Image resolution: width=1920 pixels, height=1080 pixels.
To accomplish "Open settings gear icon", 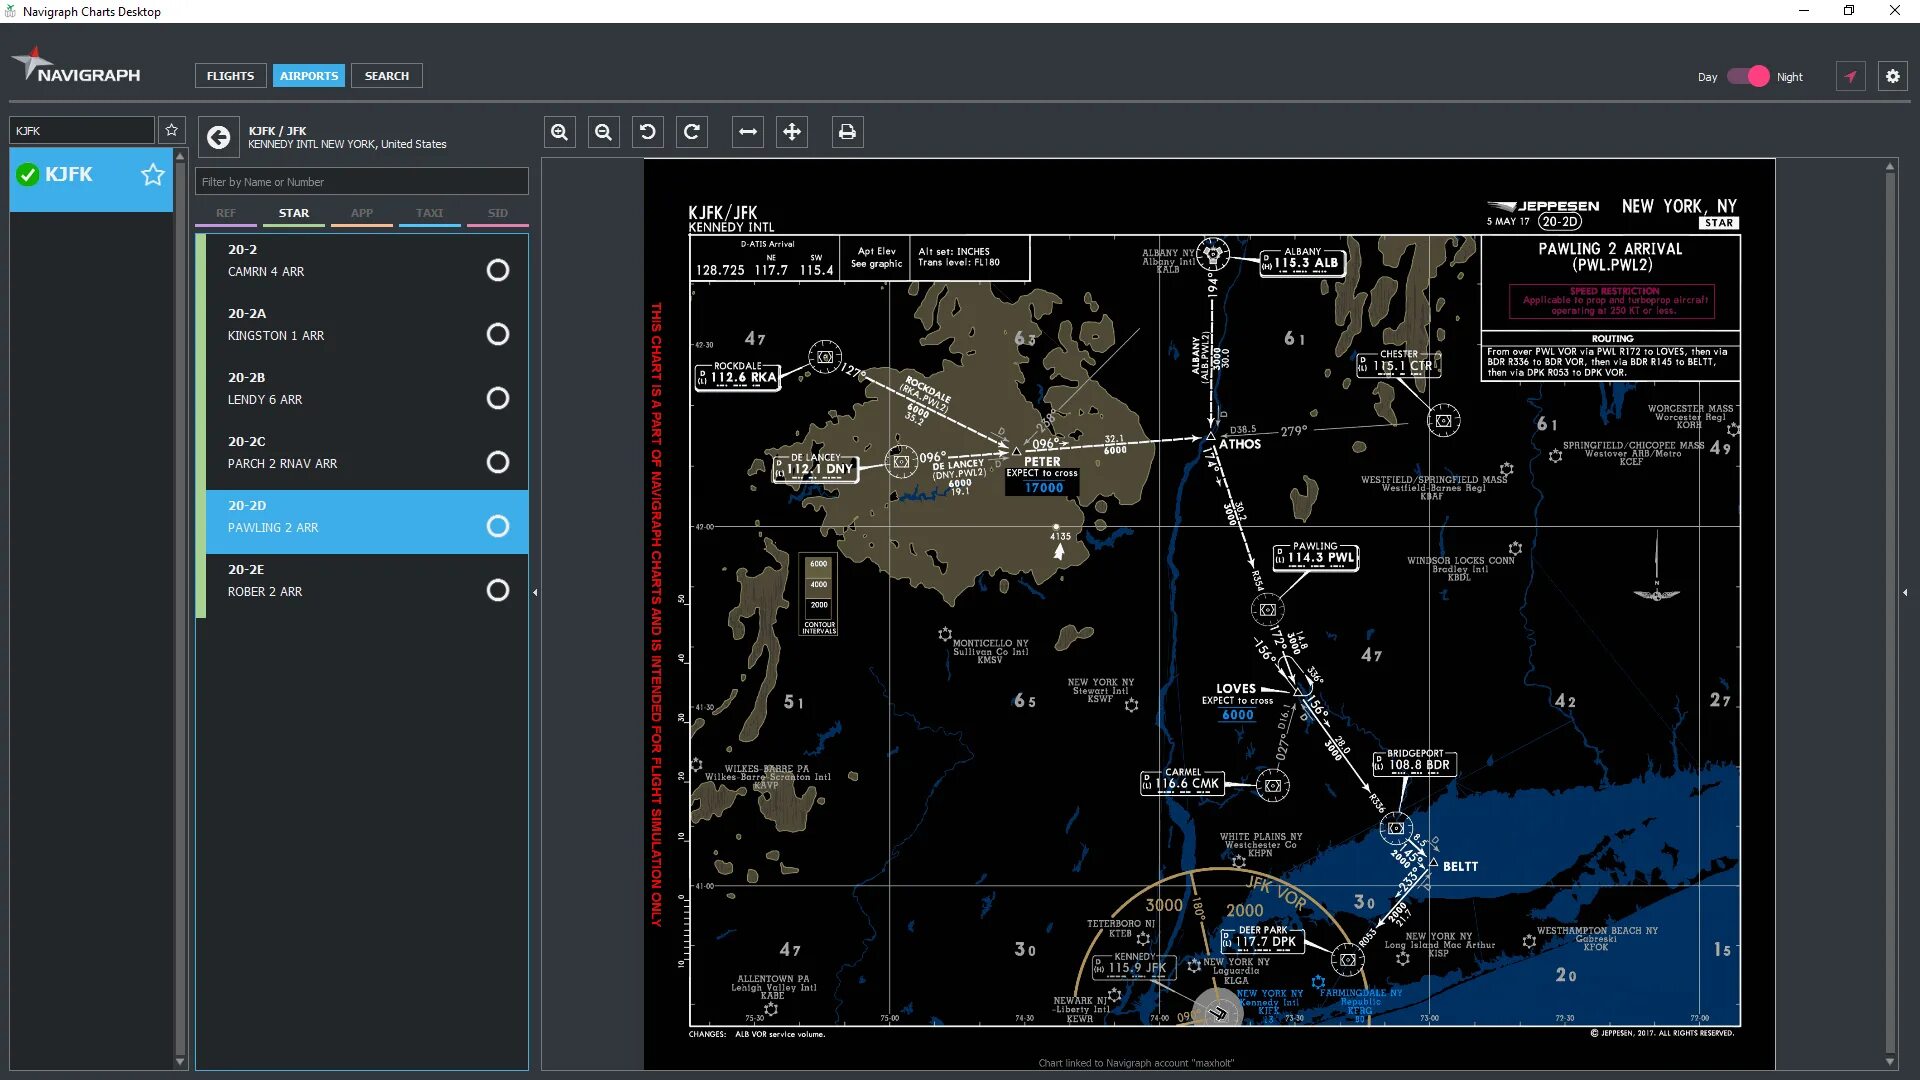I will [1893, 76].
